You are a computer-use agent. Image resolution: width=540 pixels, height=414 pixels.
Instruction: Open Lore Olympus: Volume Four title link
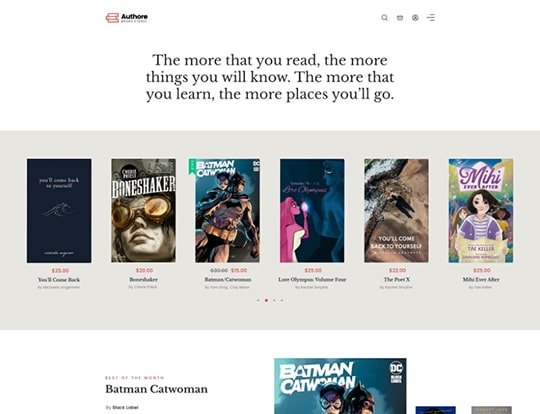point(312,279)
